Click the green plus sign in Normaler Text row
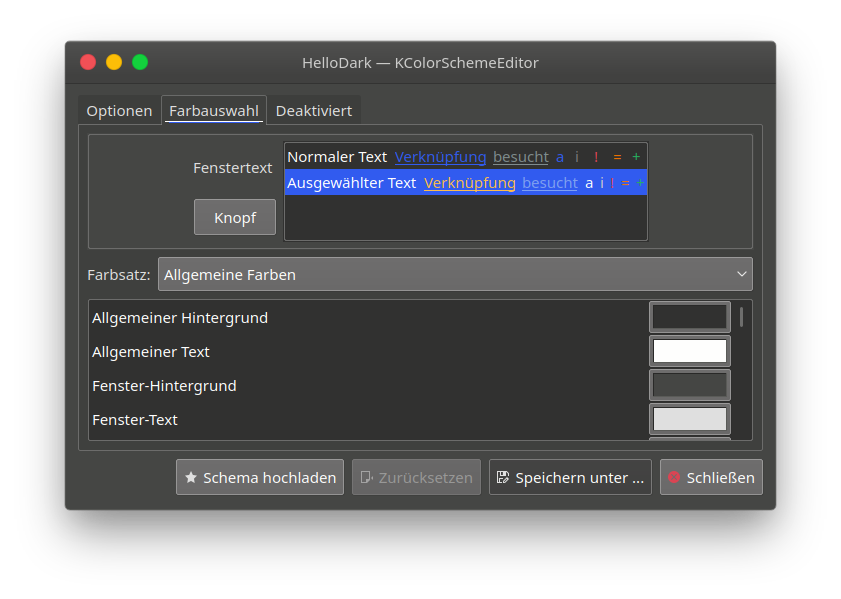 [x=636, y=157]
